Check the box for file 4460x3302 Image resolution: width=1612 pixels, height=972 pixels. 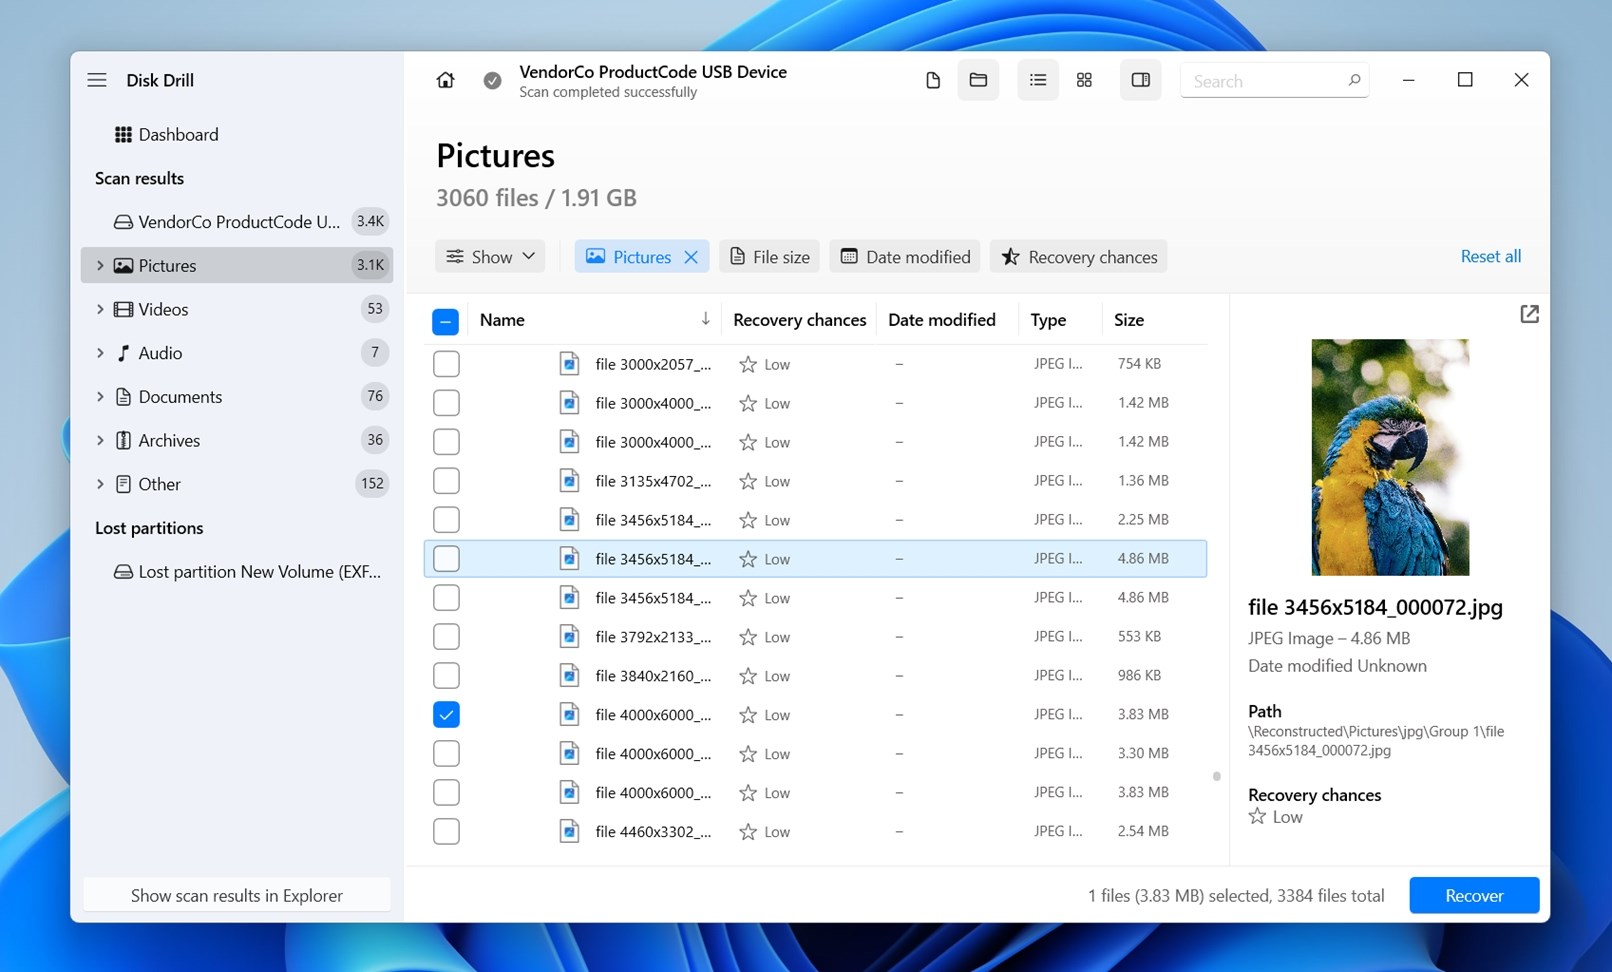tap(446, 832)
